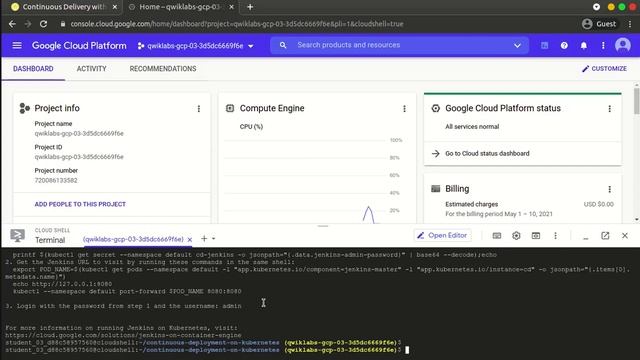Viewport: 640px width, 360px height.
Task: Open the main navigation hamburger menu
Action: point(17,45)
